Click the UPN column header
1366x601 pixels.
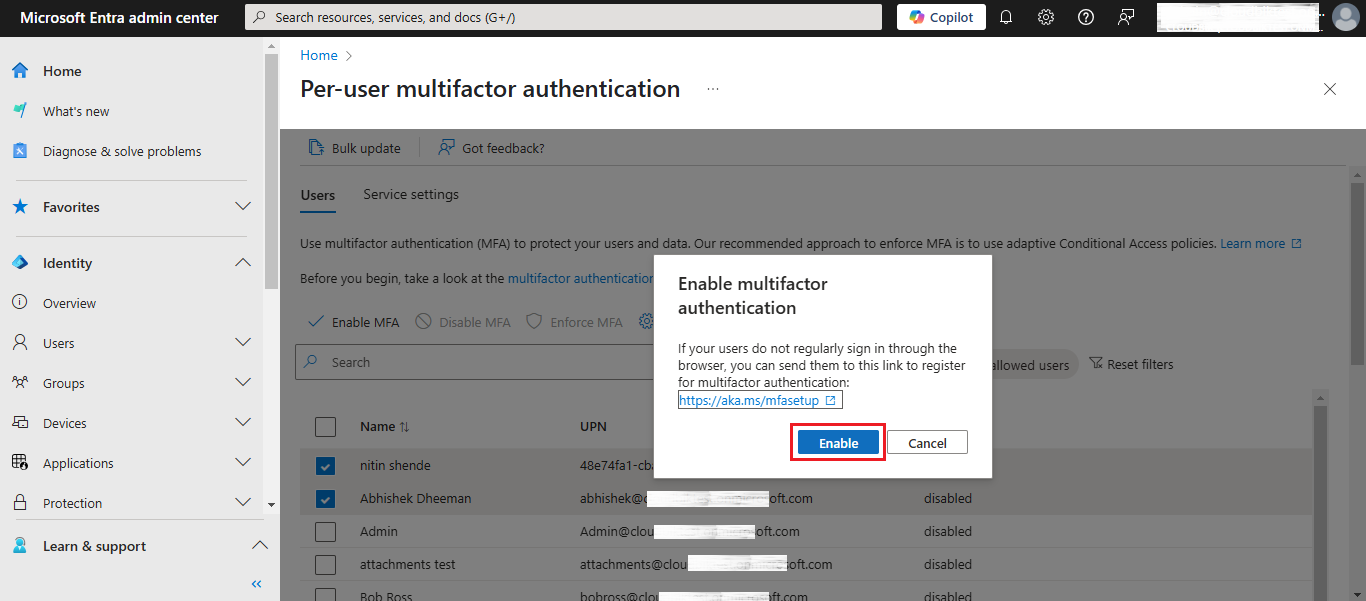594,426
